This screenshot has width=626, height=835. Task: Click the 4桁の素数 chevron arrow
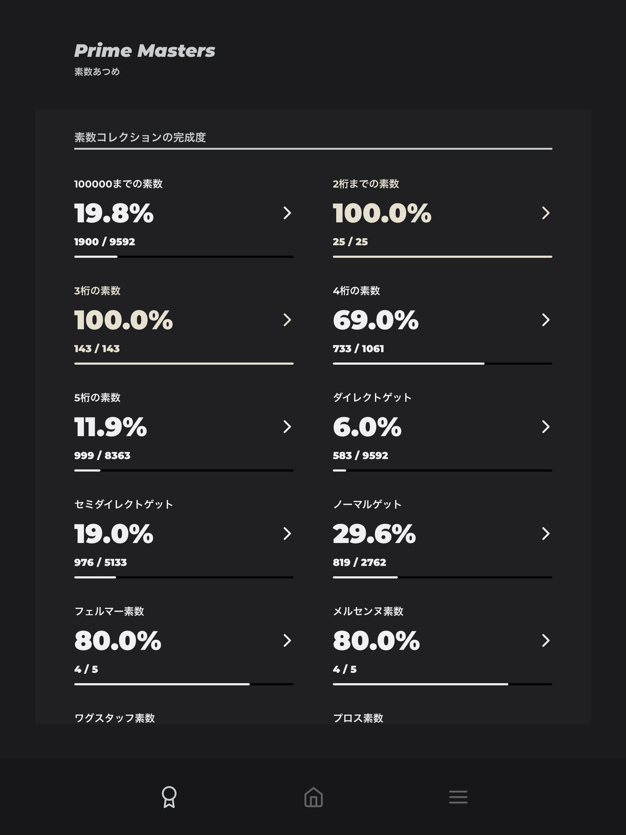[x=546, y=320]
